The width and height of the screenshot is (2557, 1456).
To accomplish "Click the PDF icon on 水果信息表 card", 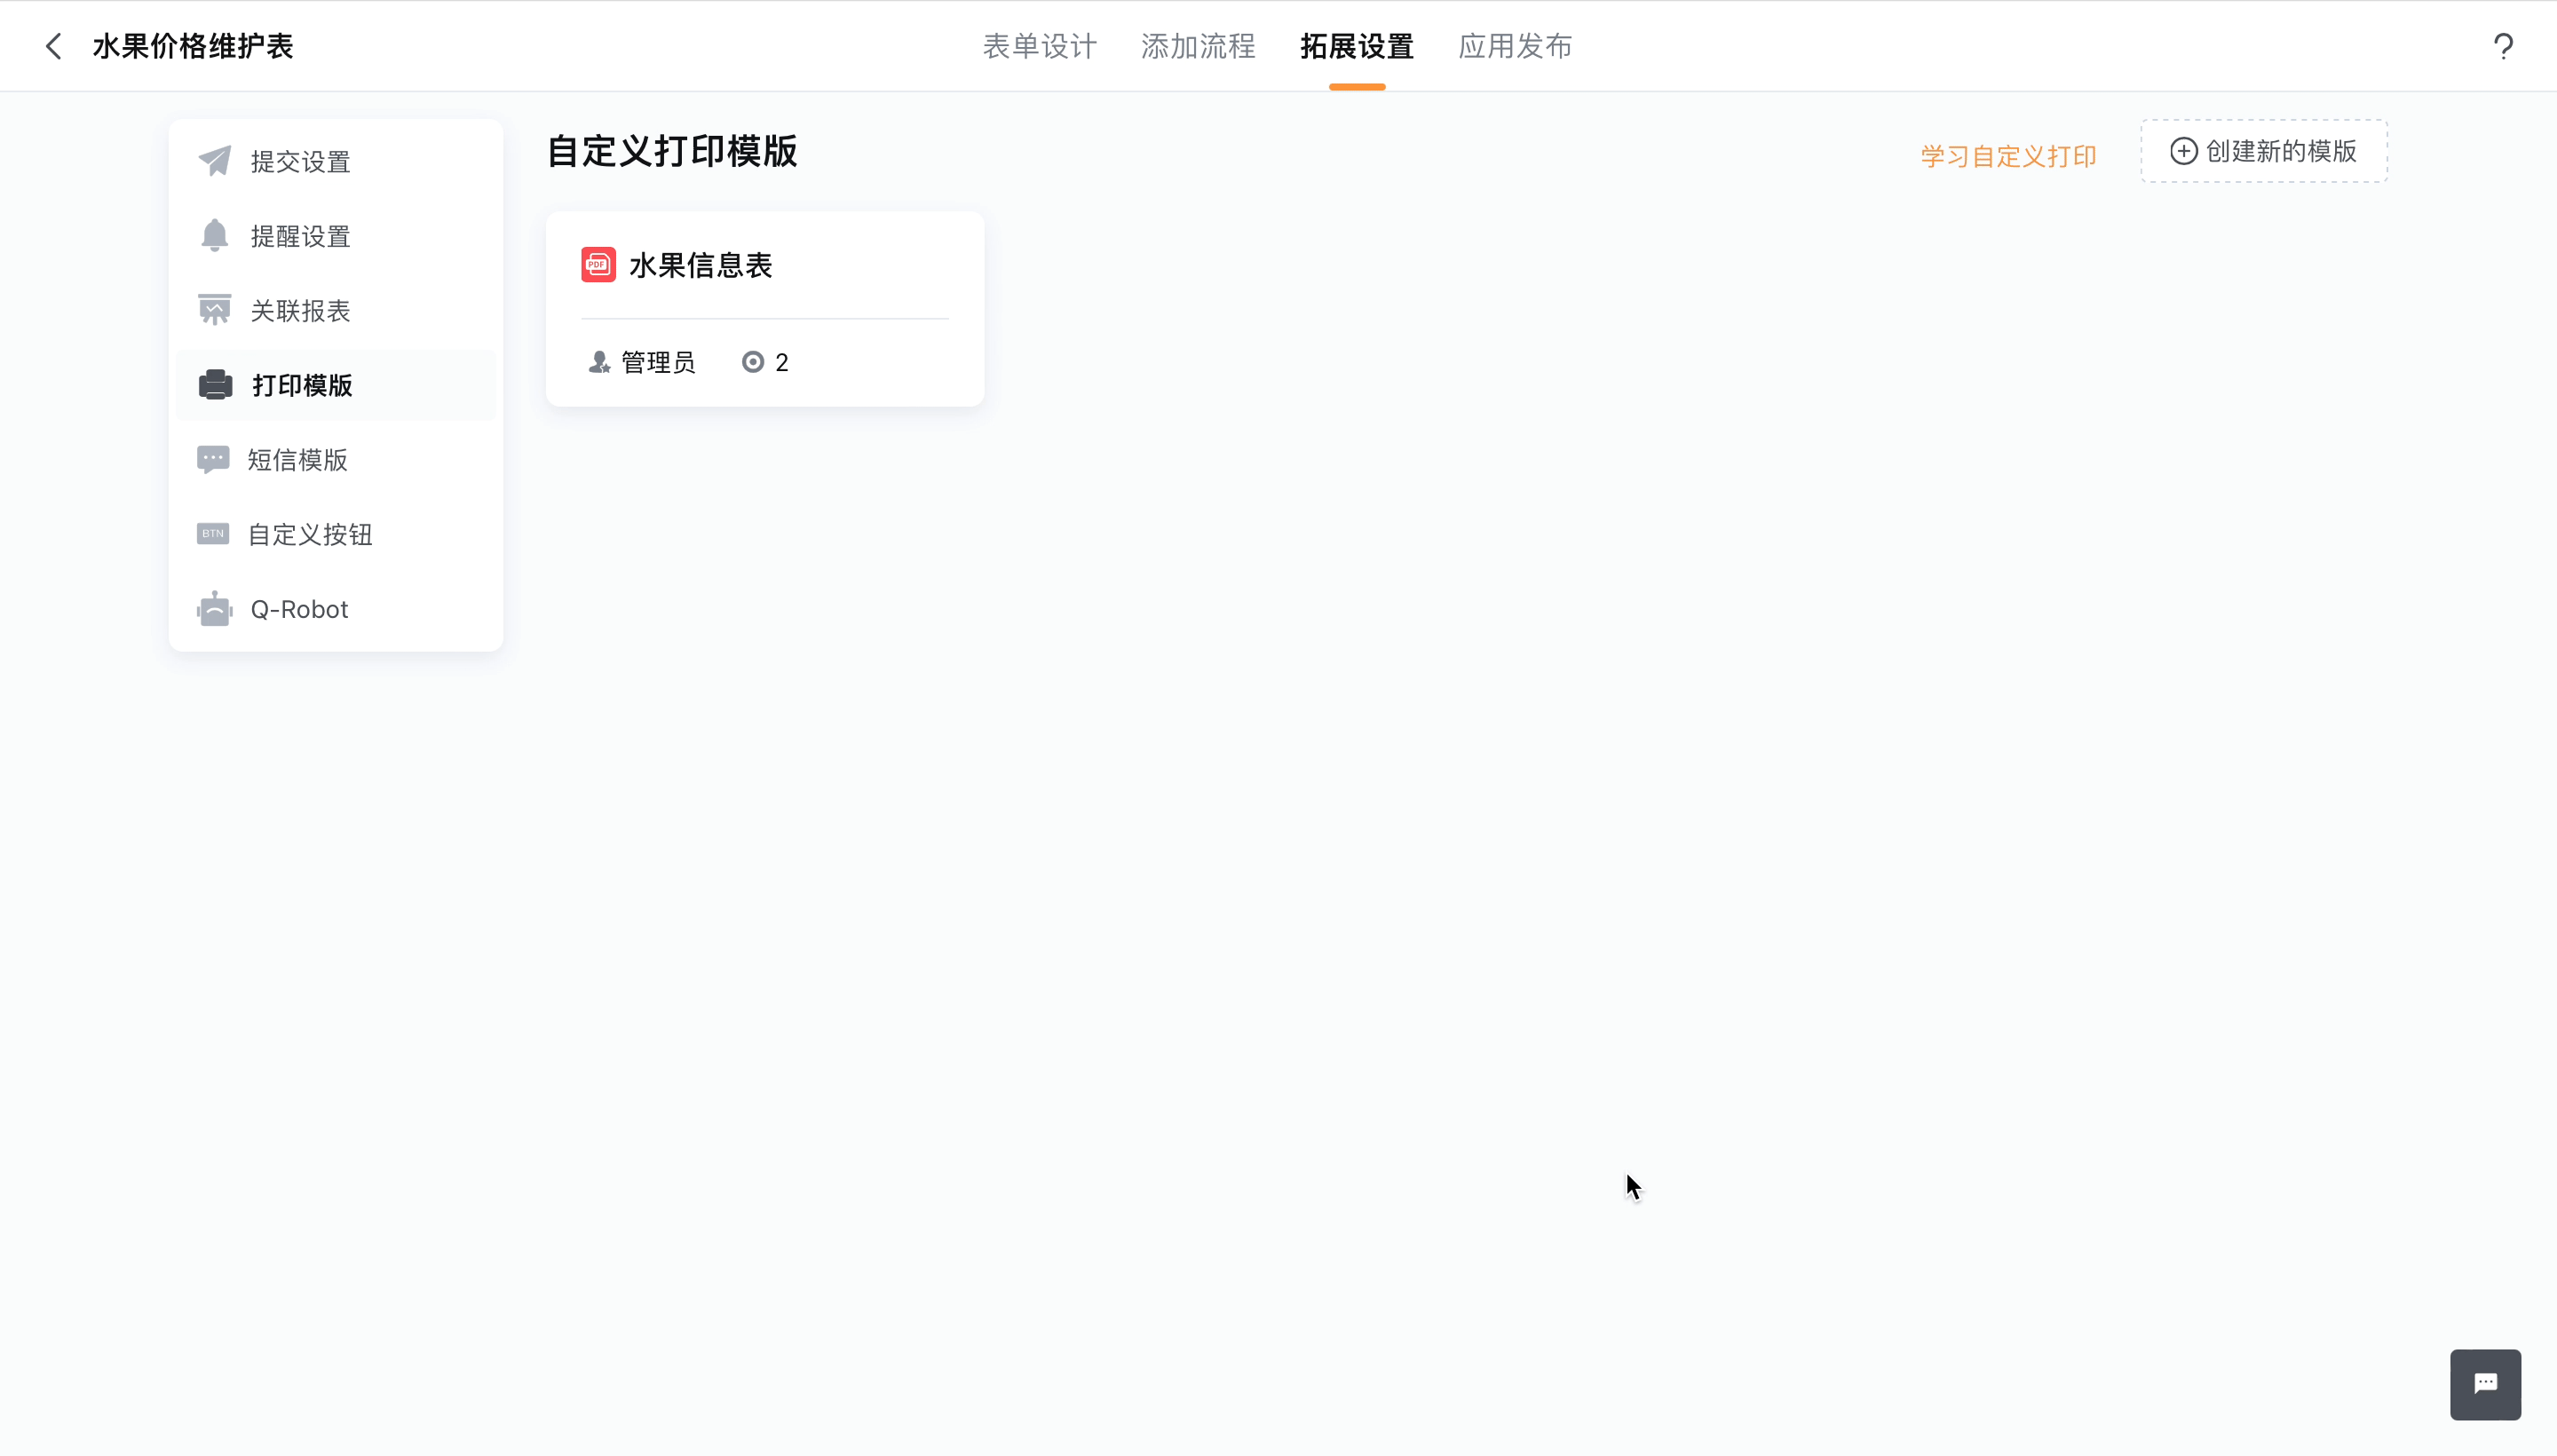I will (x=598, y=265).
